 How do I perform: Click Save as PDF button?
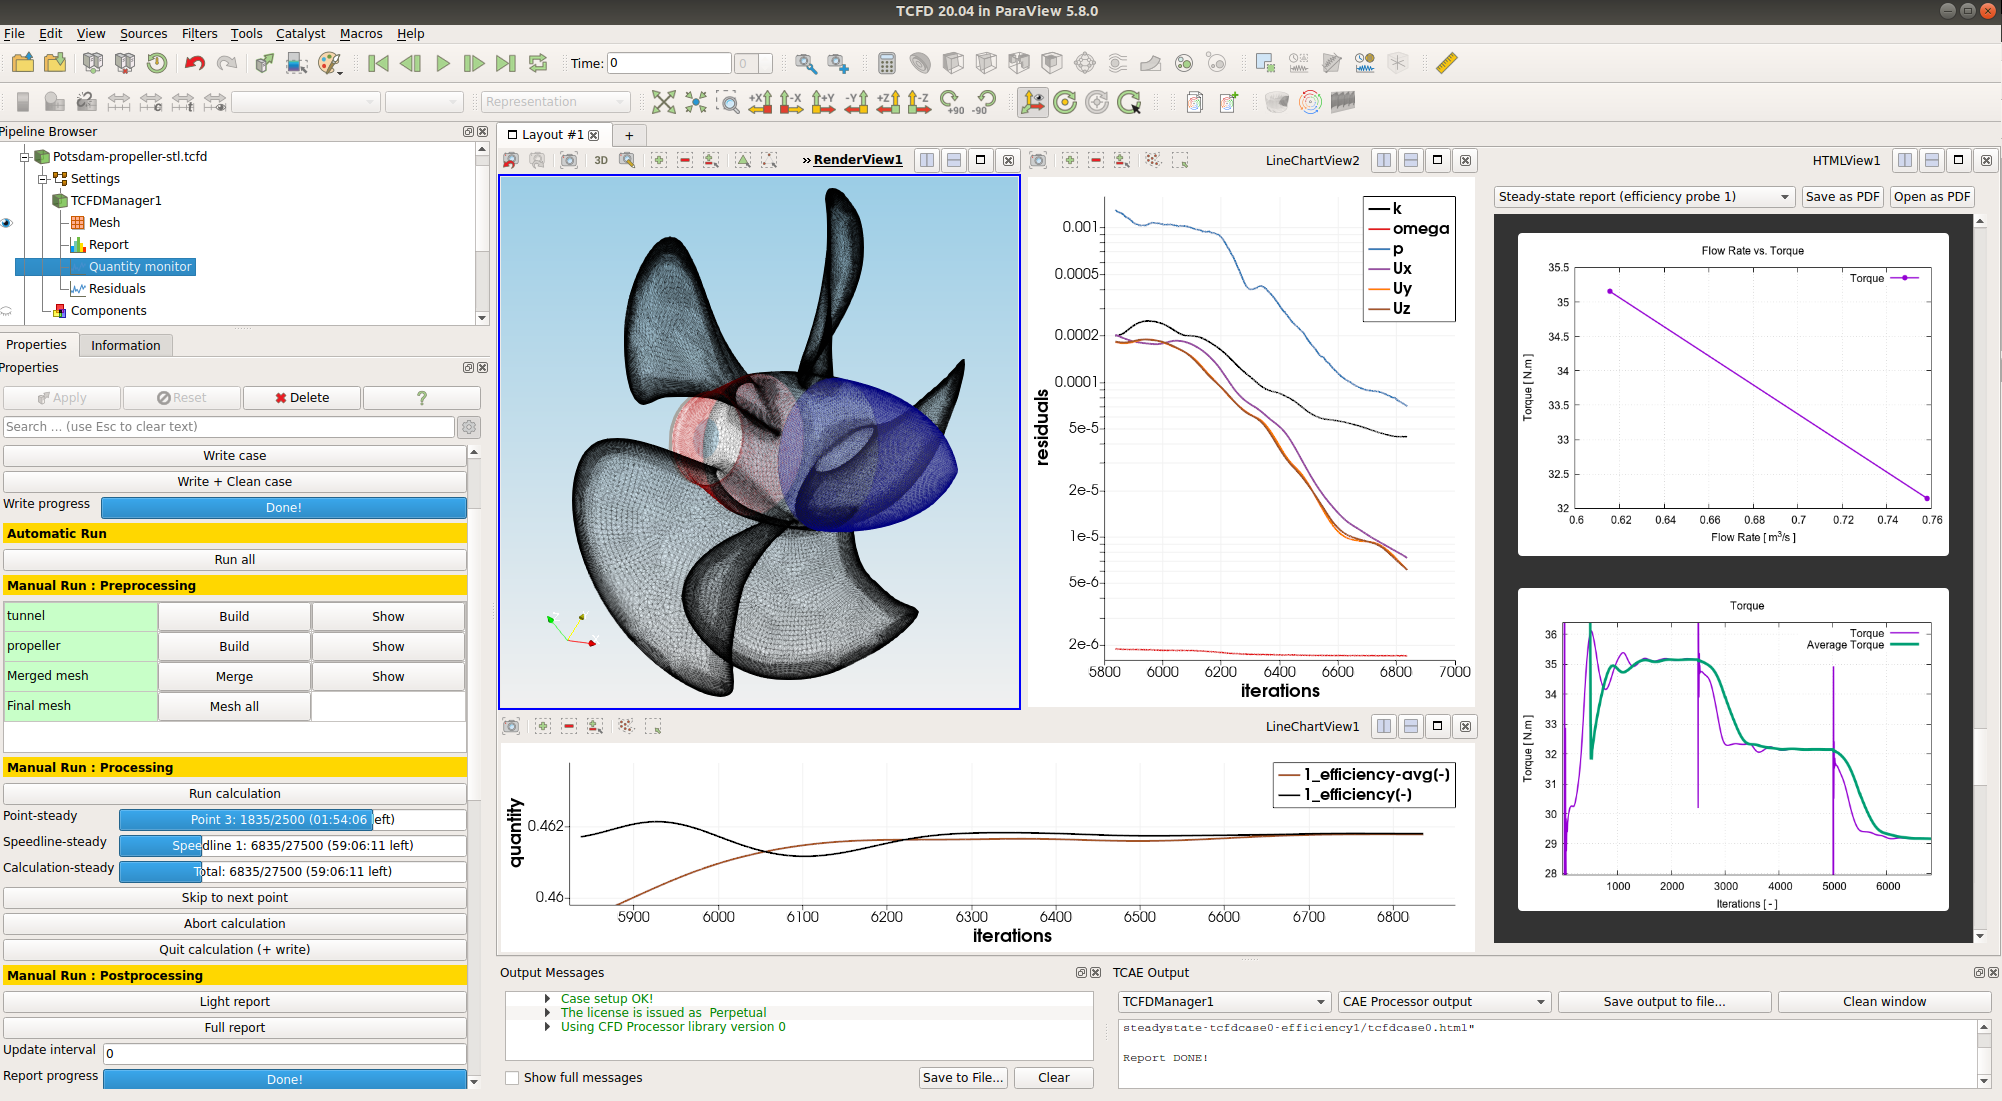click(1842, 197)
